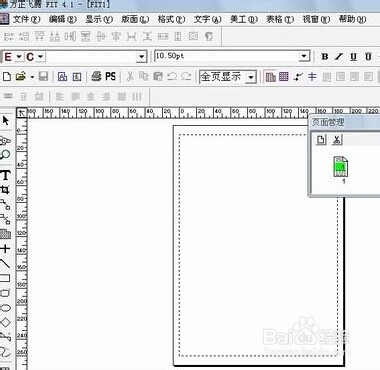This screenshot has width=380, height=370.
Task: Open the 全页显示 zoom dropdown
Action: point(251,77)
